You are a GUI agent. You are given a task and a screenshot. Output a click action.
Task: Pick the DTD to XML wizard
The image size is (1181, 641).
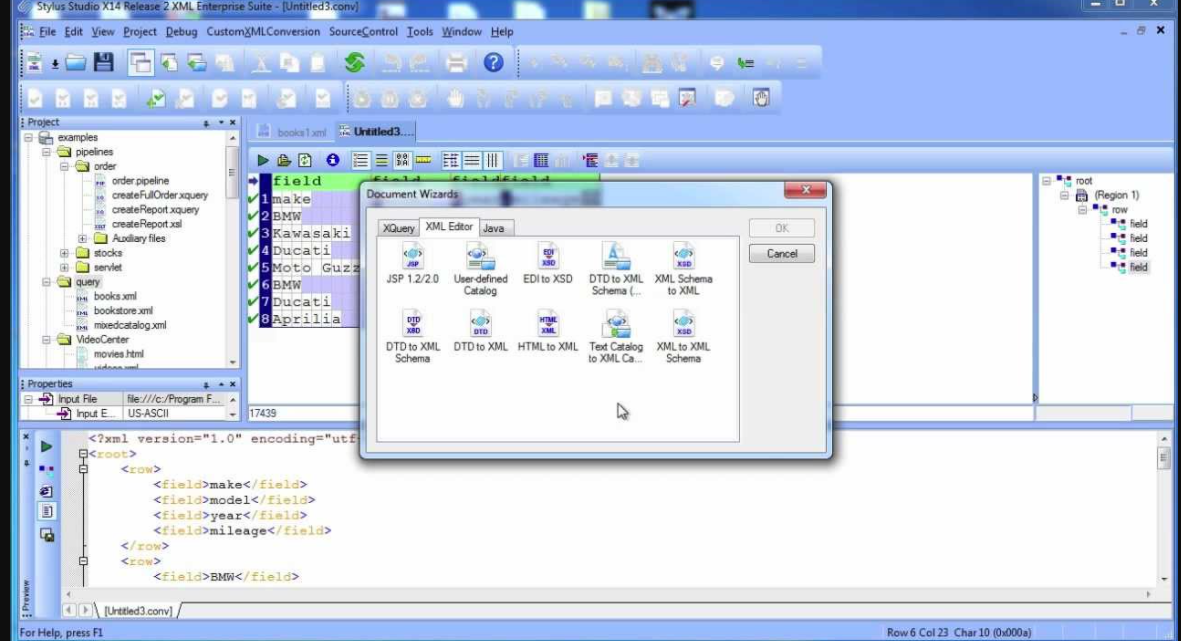coord(480,331)
